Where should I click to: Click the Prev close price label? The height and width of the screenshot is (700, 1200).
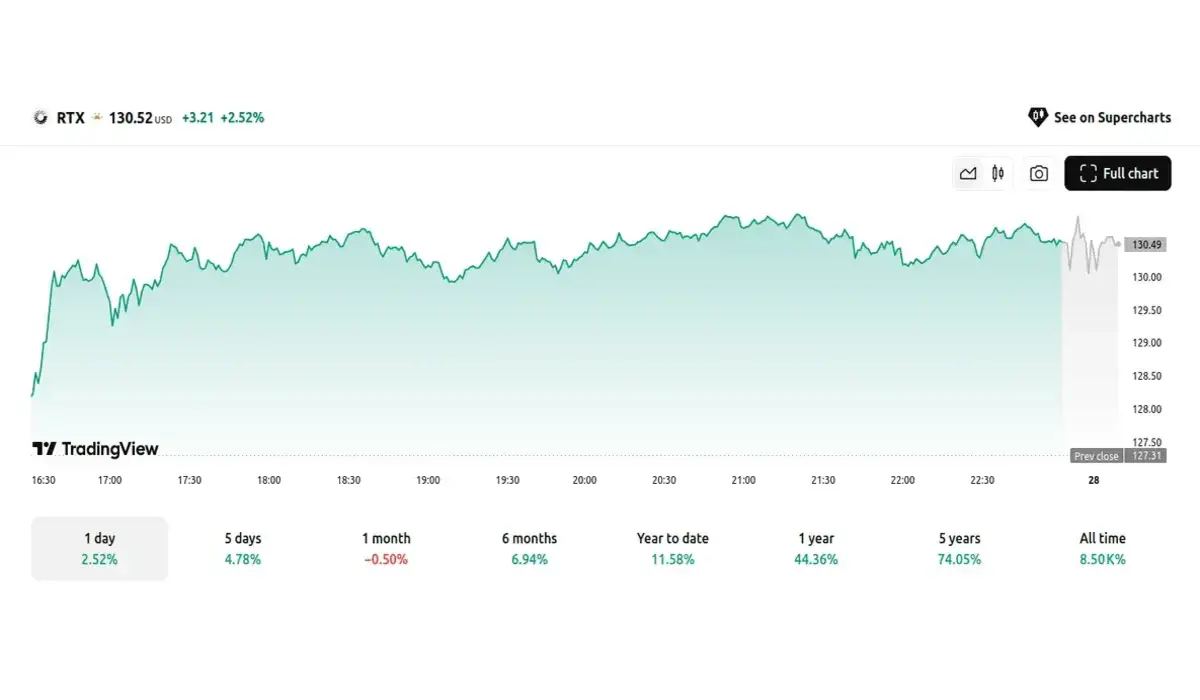click(1096, 456)
